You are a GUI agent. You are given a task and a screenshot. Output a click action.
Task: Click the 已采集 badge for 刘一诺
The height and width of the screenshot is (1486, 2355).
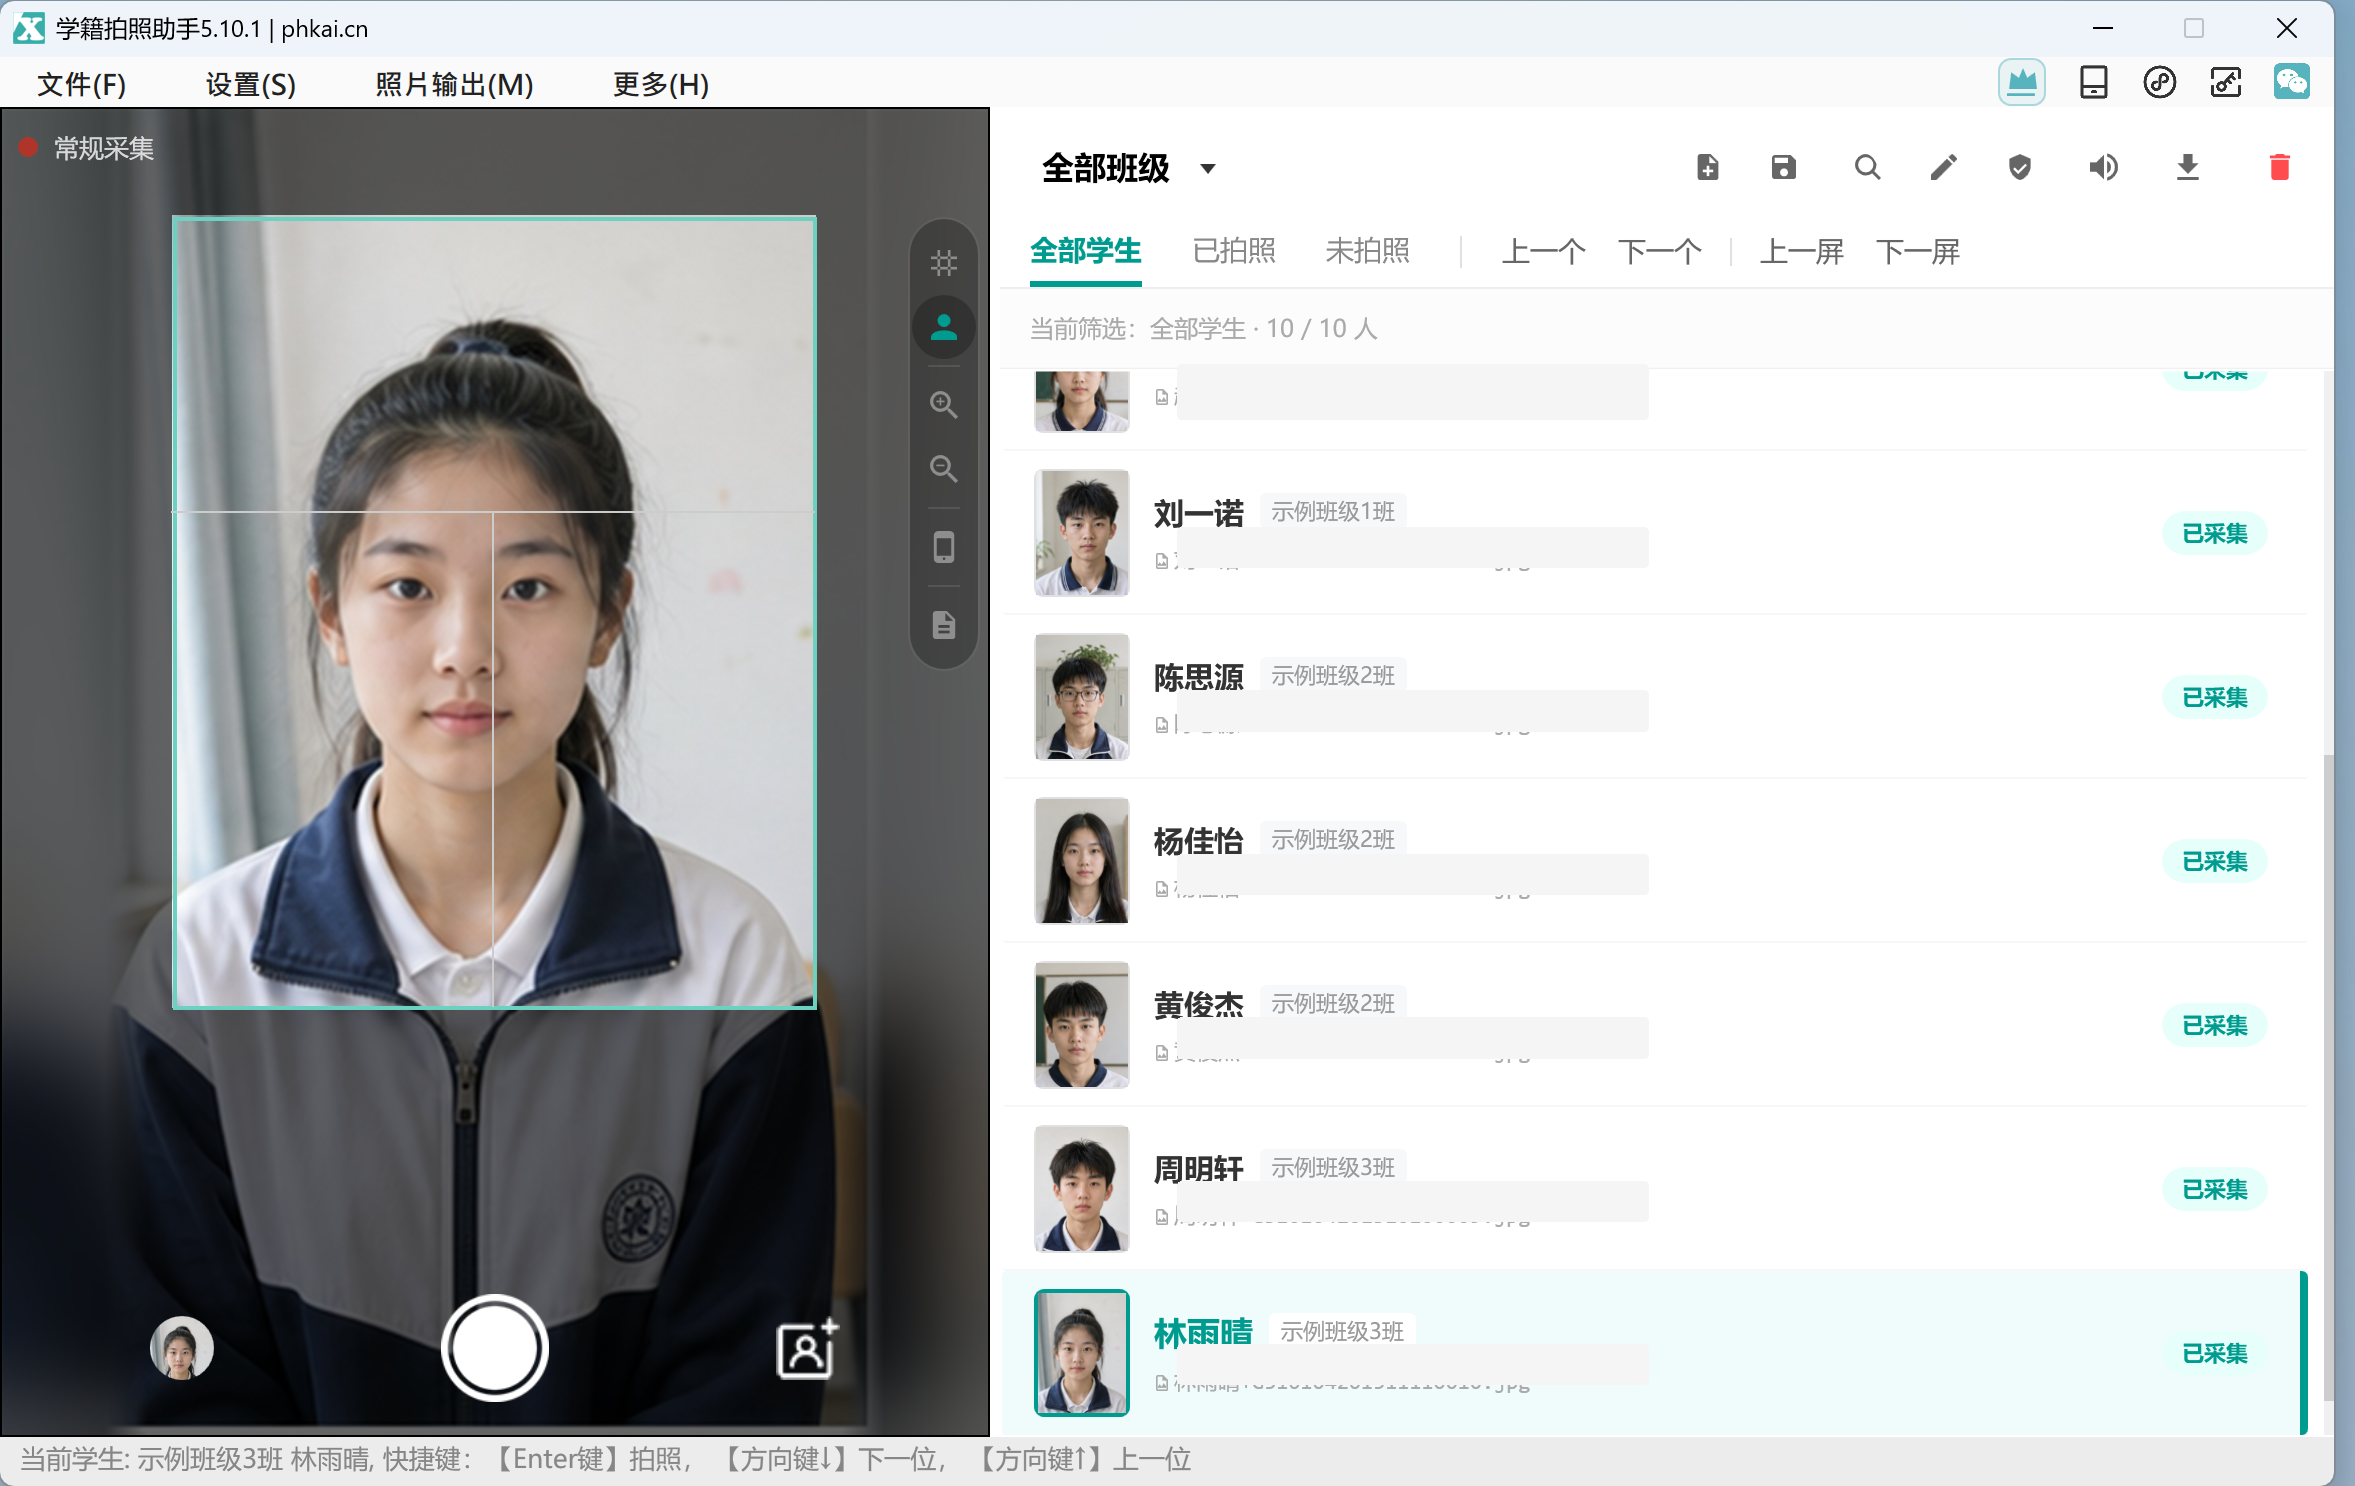coord(2214,533)
